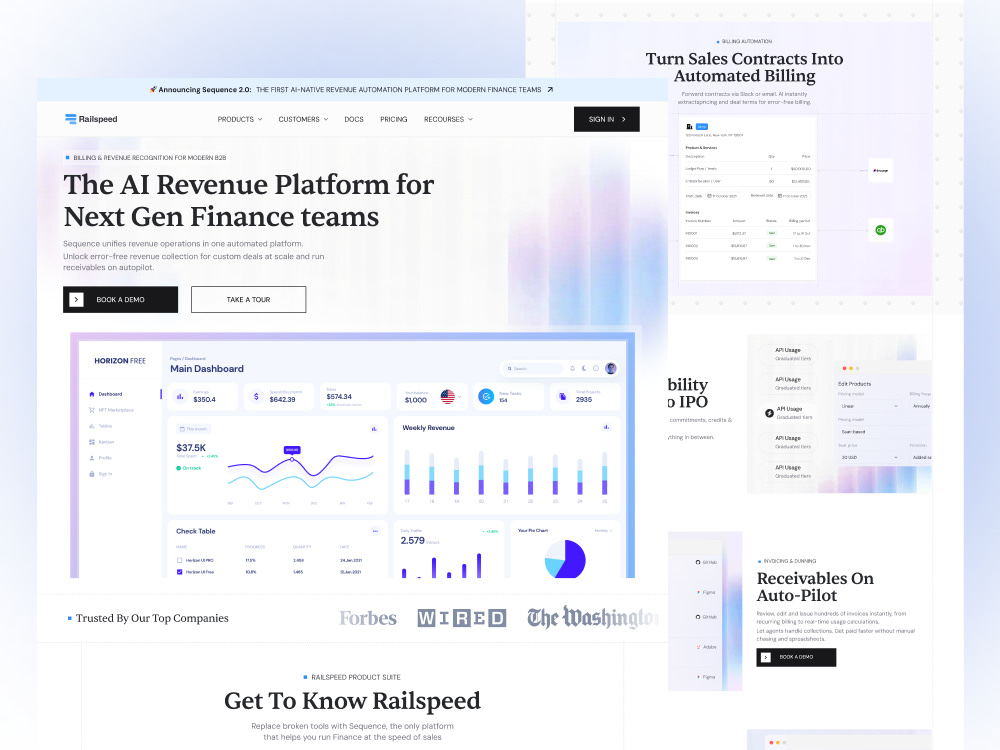Open Tables via its sidebar chart icon
This screenshot has height=750, width=1000.
point(92,426)
